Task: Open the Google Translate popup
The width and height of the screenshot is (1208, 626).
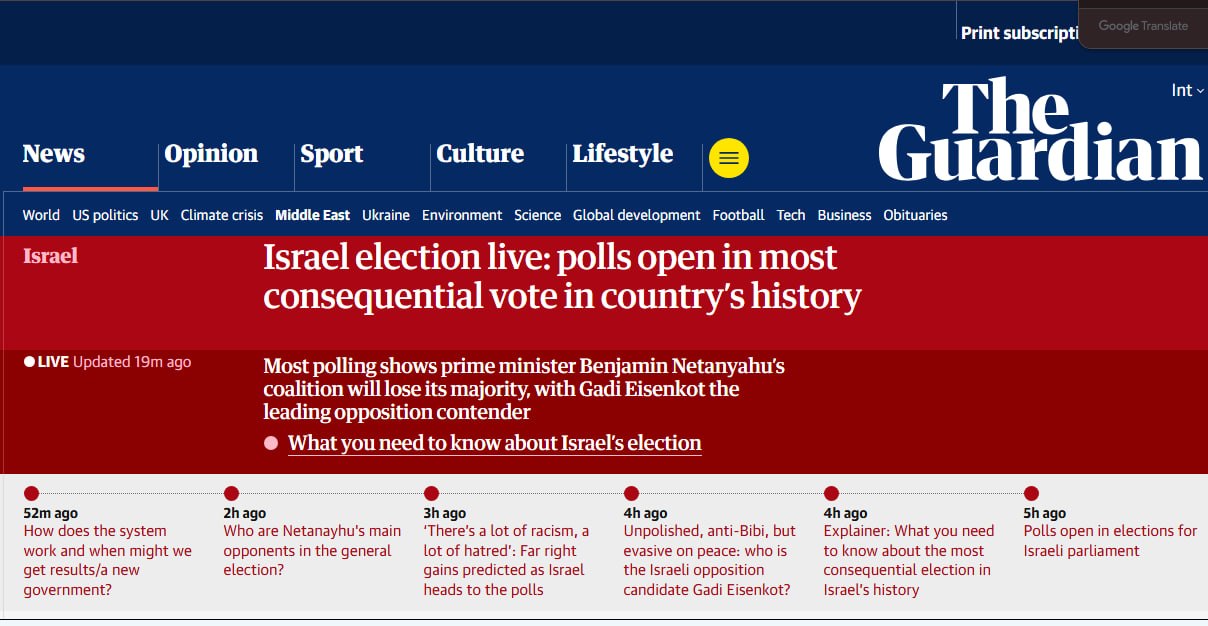Action: tap(1143, 25)
